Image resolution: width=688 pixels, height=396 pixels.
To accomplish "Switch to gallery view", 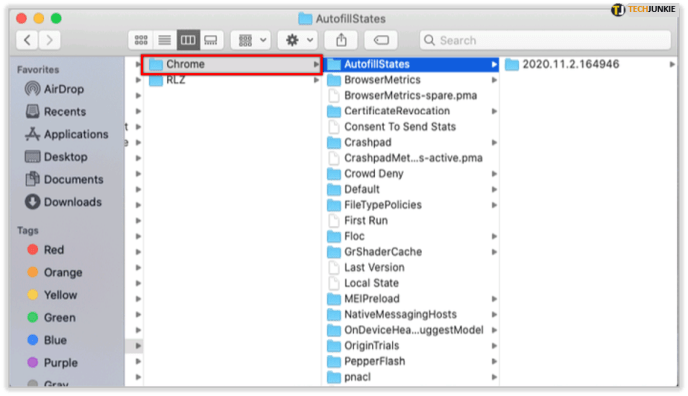I will tap(211, 40).
